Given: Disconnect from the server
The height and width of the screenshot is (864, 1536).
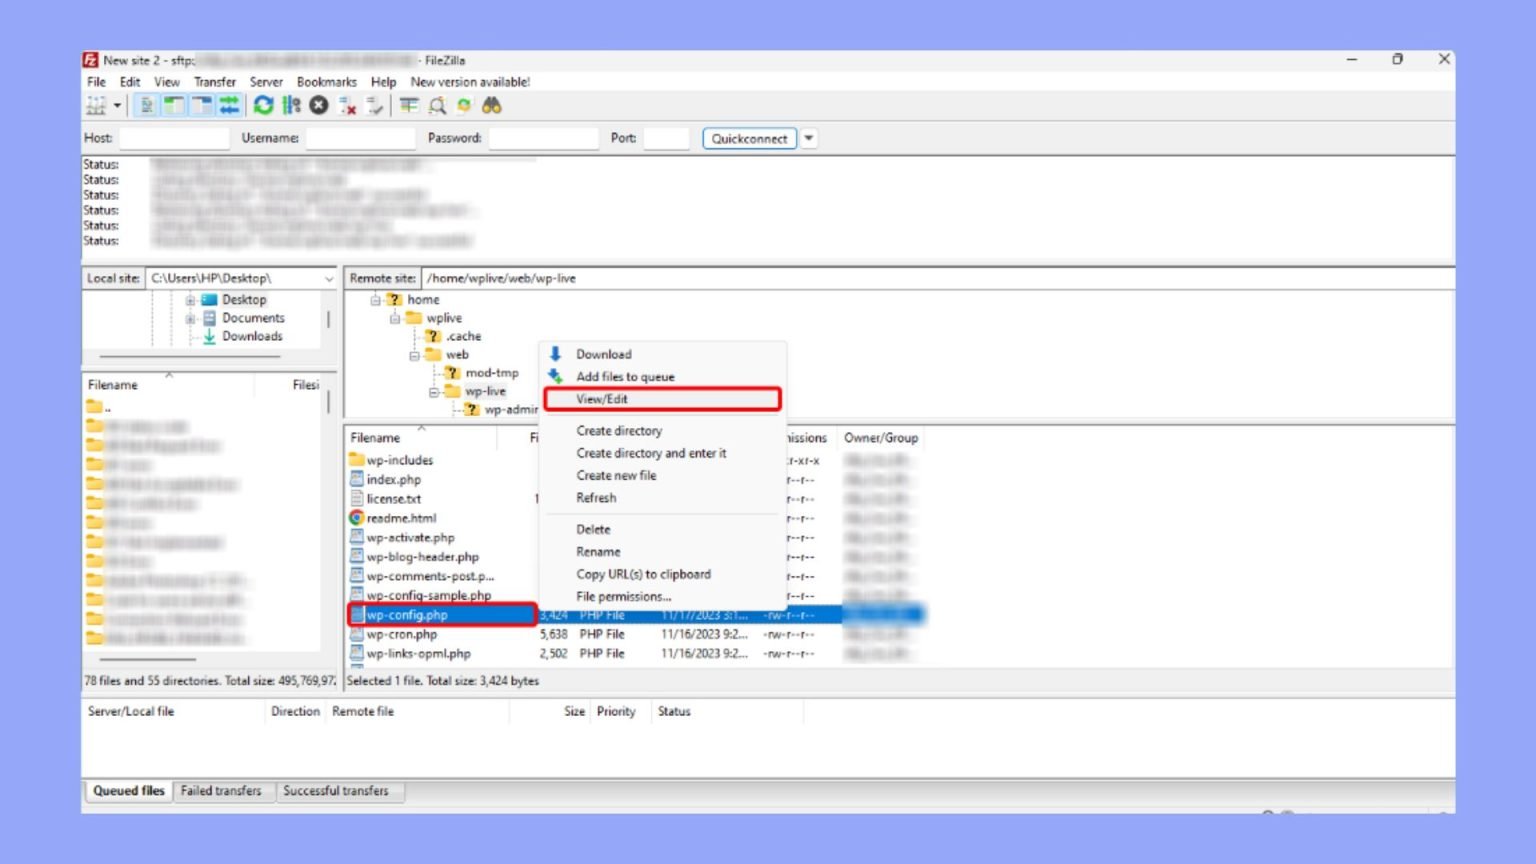Looking at the screenshot, I should (x=347, y=105).
